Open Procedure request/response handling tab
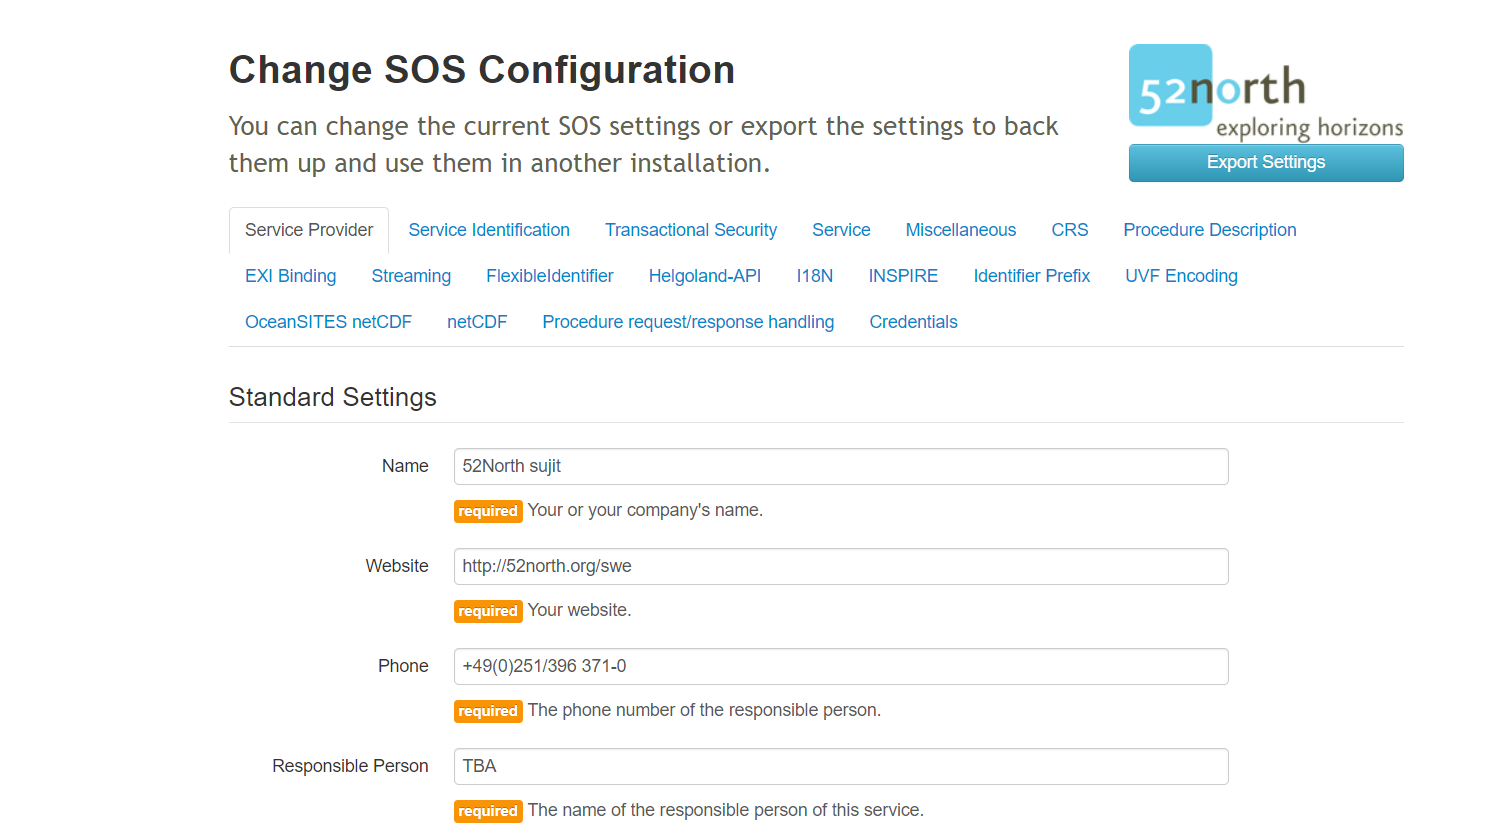1509x840 pixels. point(688,322)
